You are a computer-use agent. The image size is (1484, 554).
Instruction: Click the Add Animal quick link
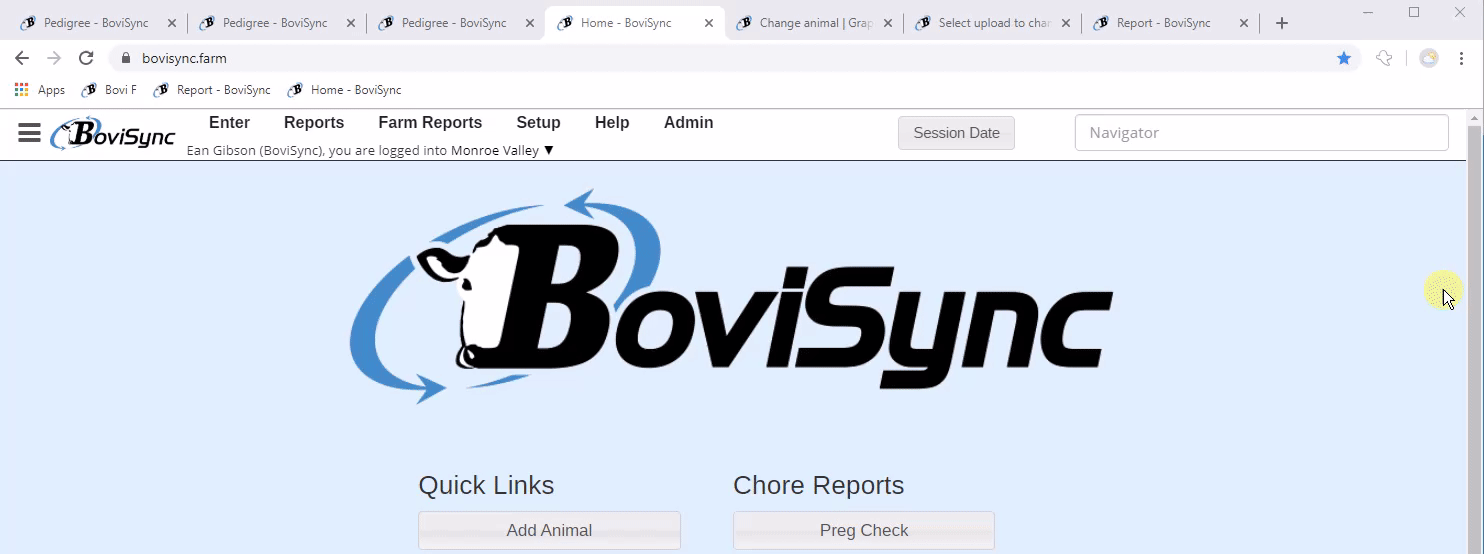(x=549, y=530)
